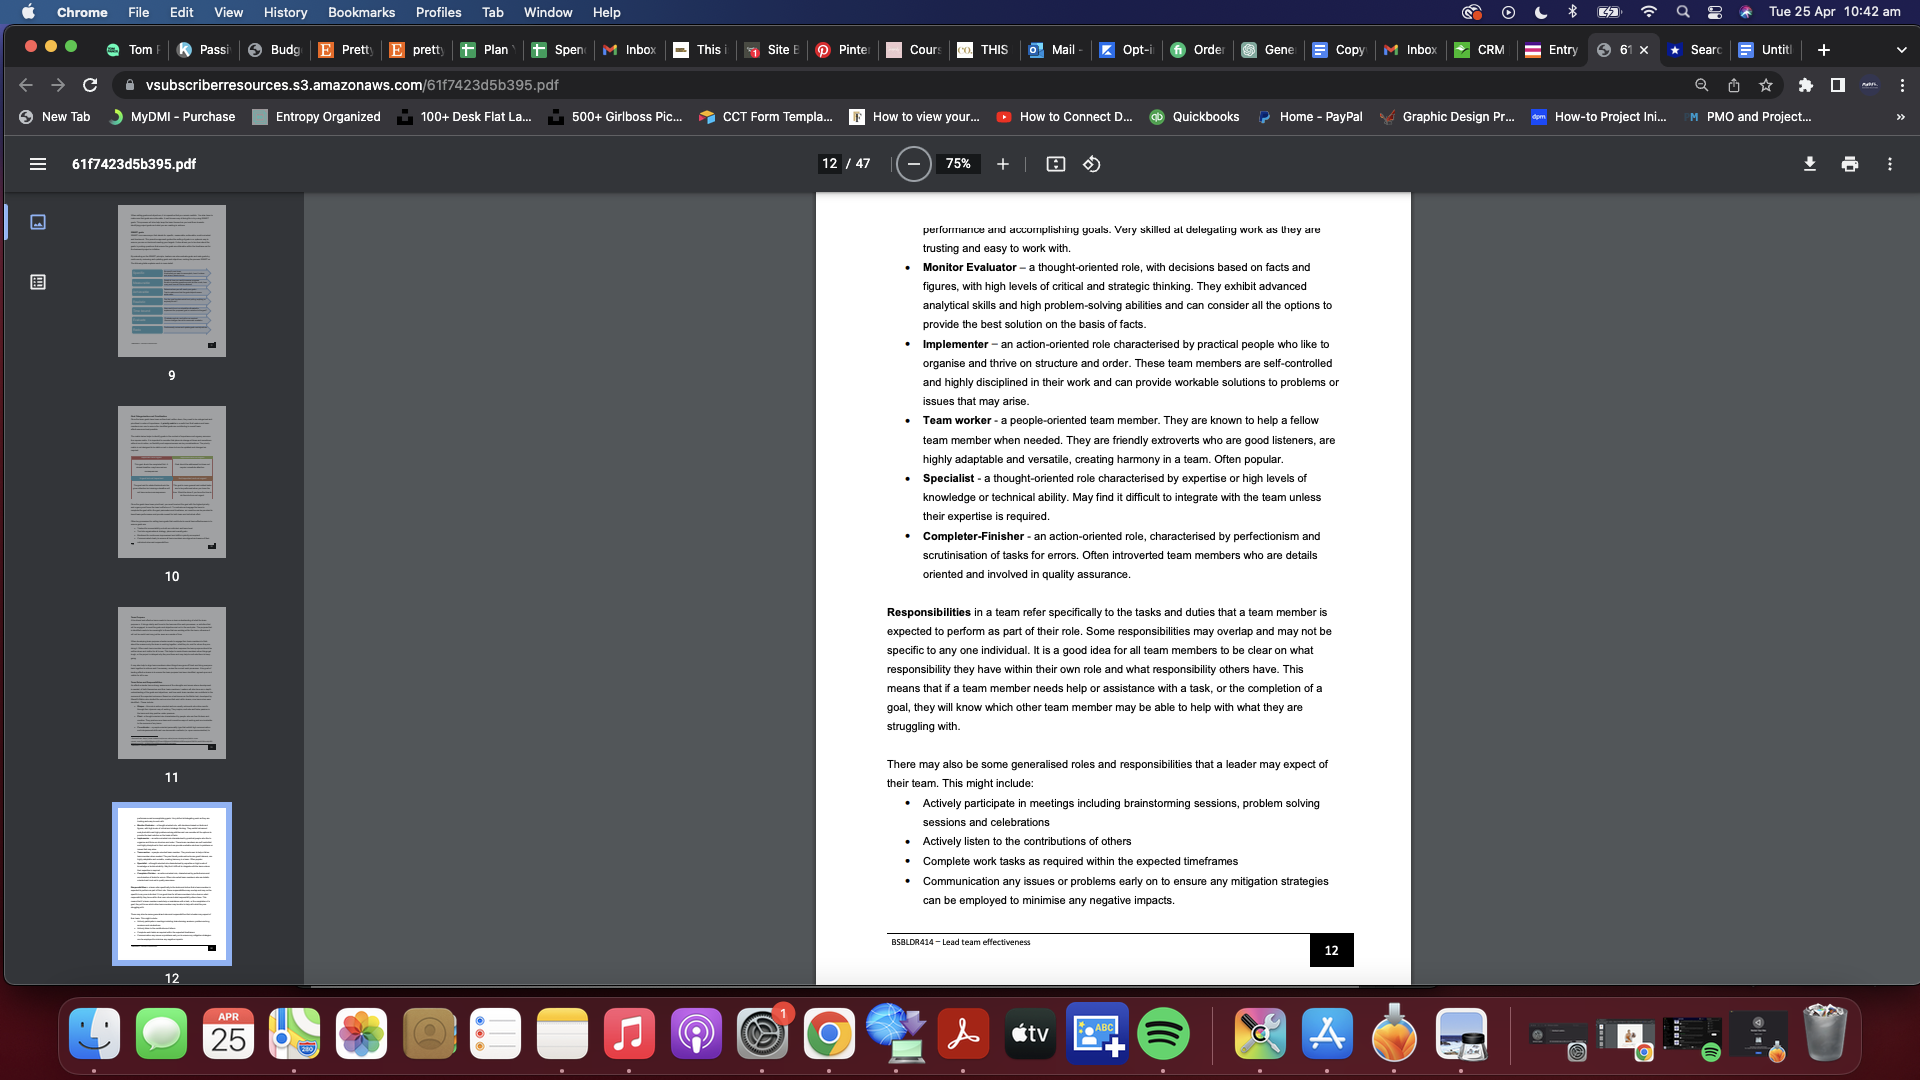This screenshot has width=1920, height=1080.
Task: Open the Bookmarks menu in the menu bar
Action: coord(361,12)
